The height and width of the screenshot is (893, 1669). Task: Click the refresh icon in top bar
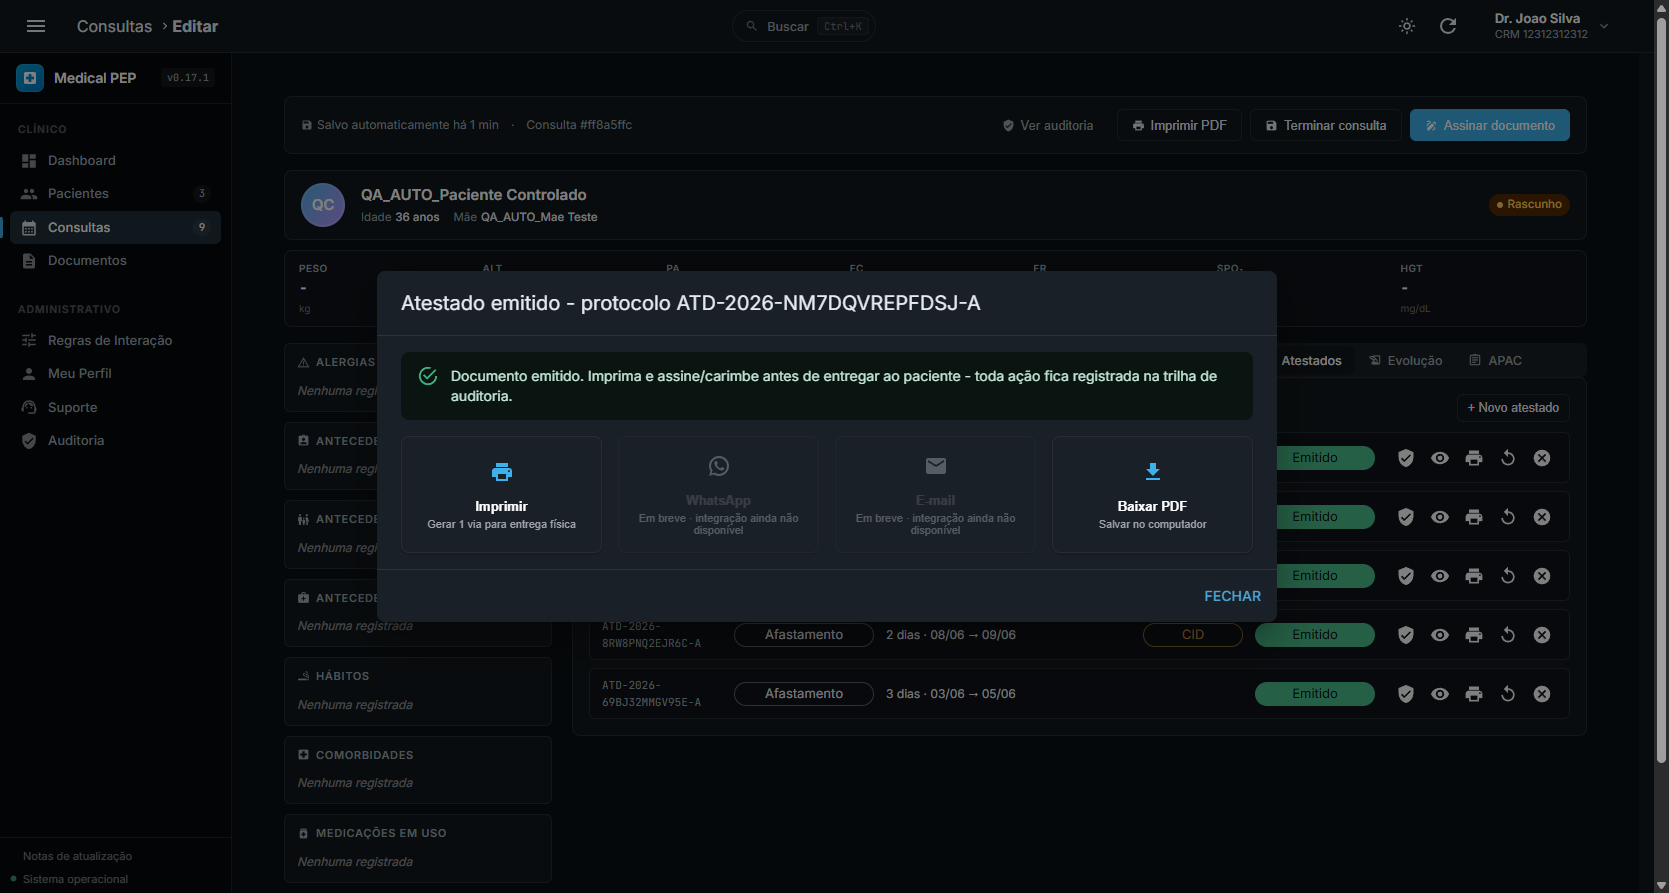click(x=1448, y=26)
